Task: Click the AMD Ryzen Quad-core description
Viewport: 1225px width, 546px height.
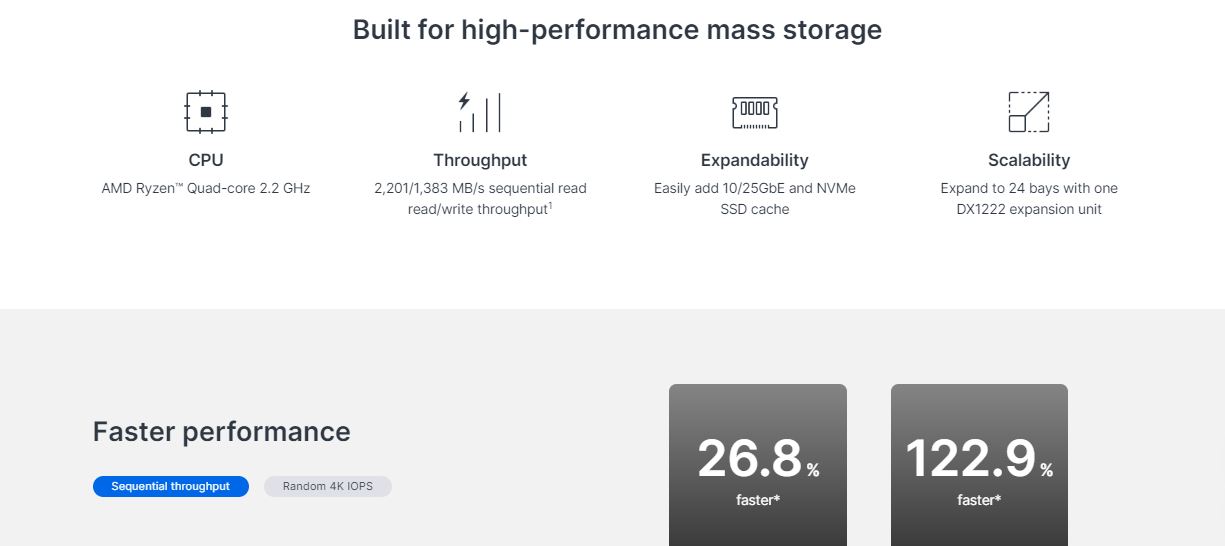Action: [x=206, y=188]
